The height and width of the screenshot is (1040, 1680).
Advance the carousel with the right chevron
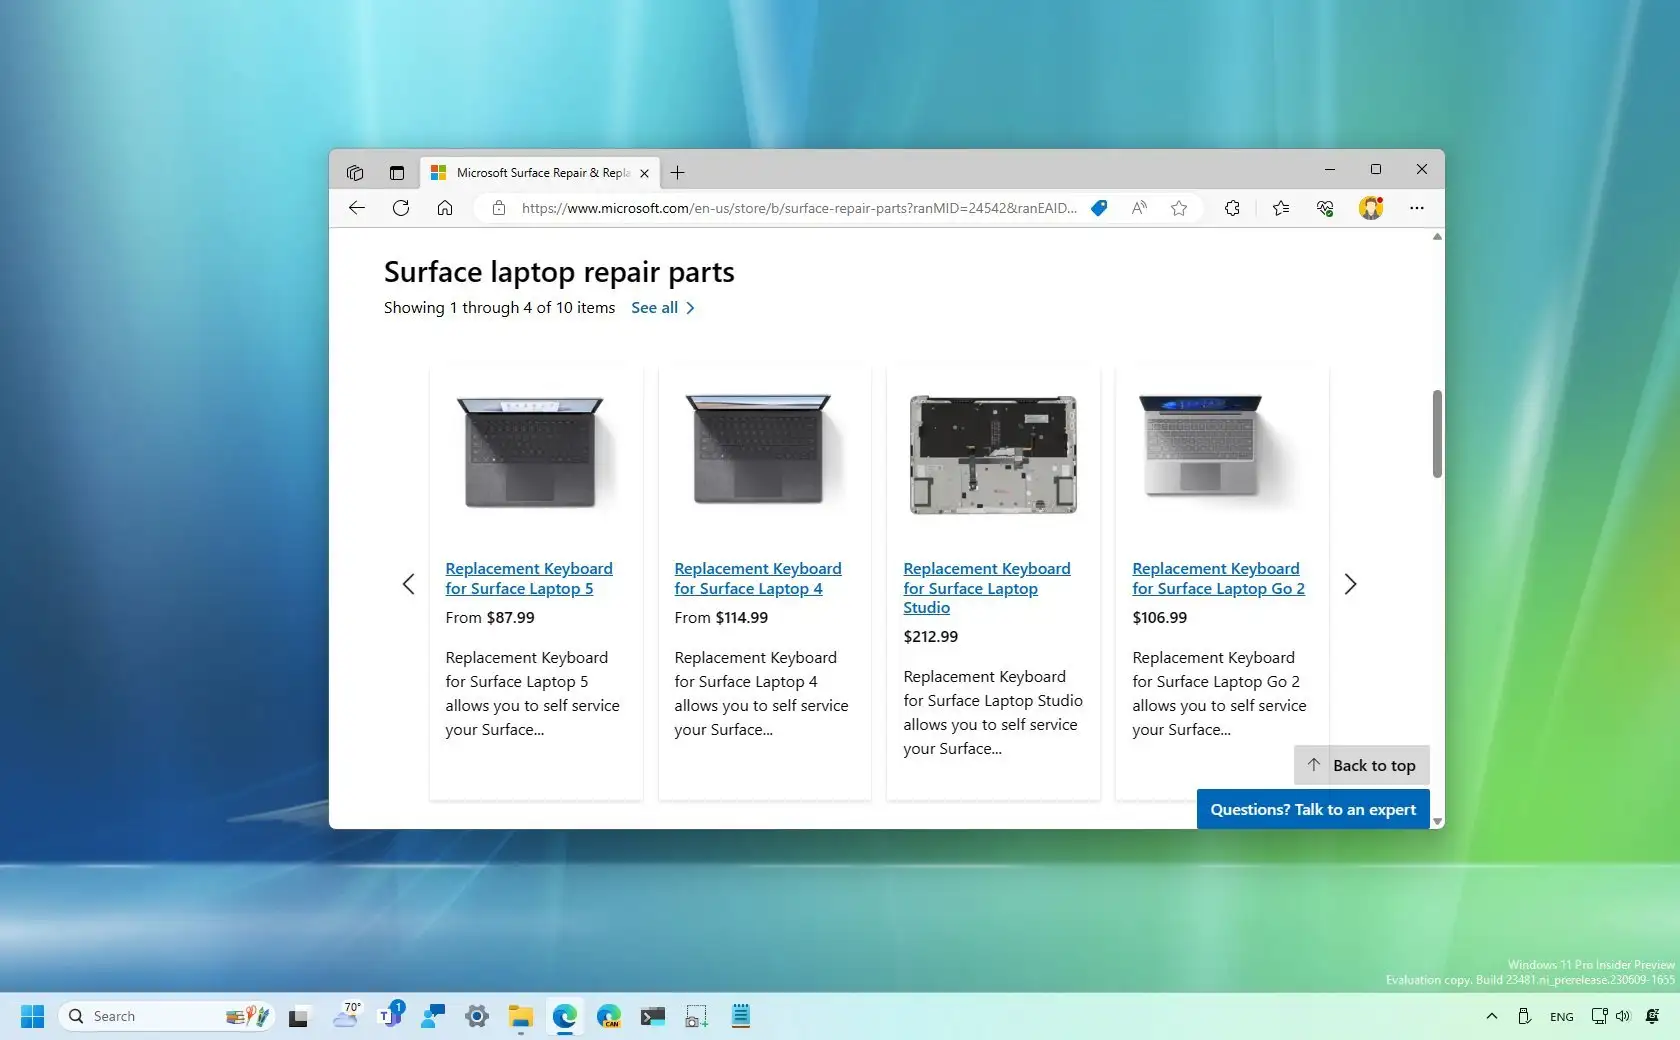pos(1349,584)
